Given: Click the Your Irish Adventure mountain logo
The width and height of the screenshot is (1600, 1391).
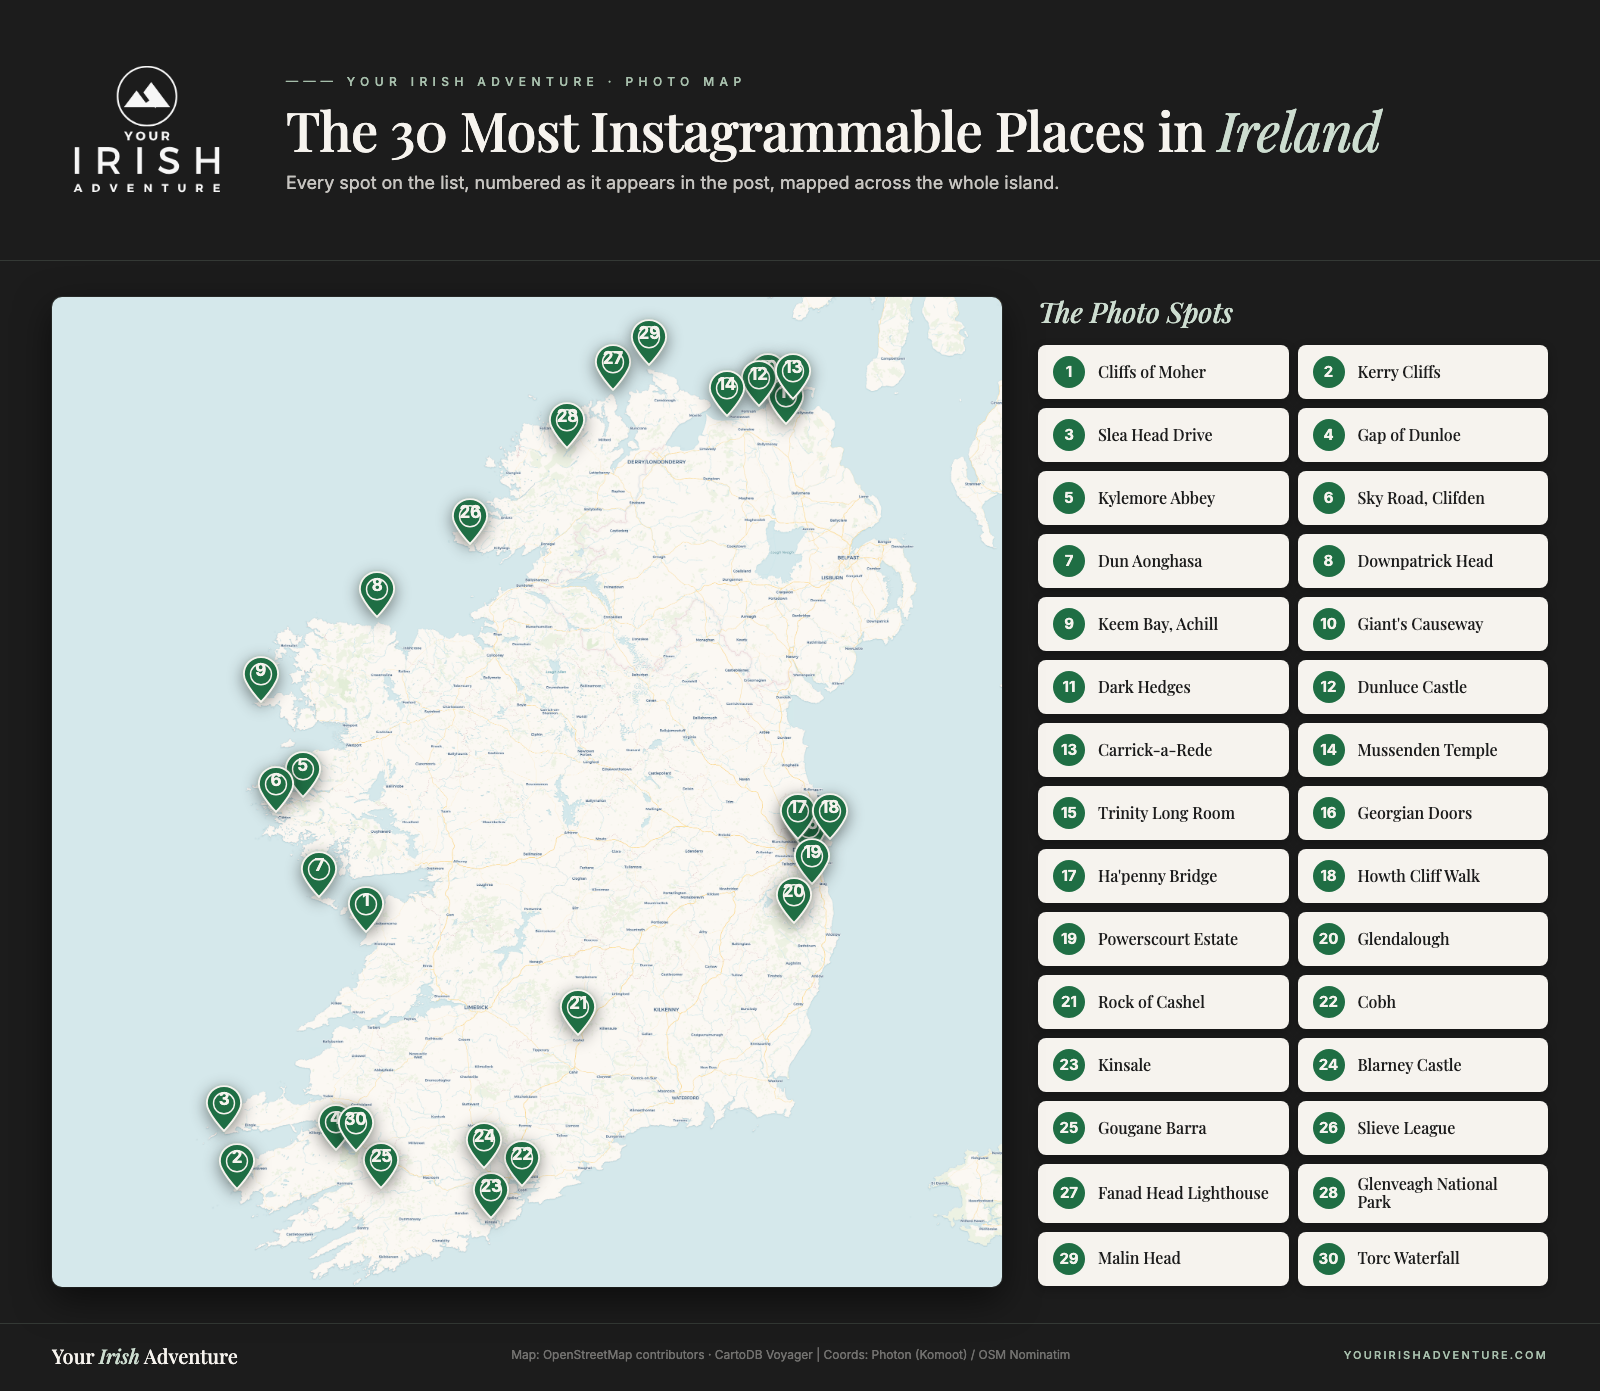Looking at the screenshot, I should 147,129.
